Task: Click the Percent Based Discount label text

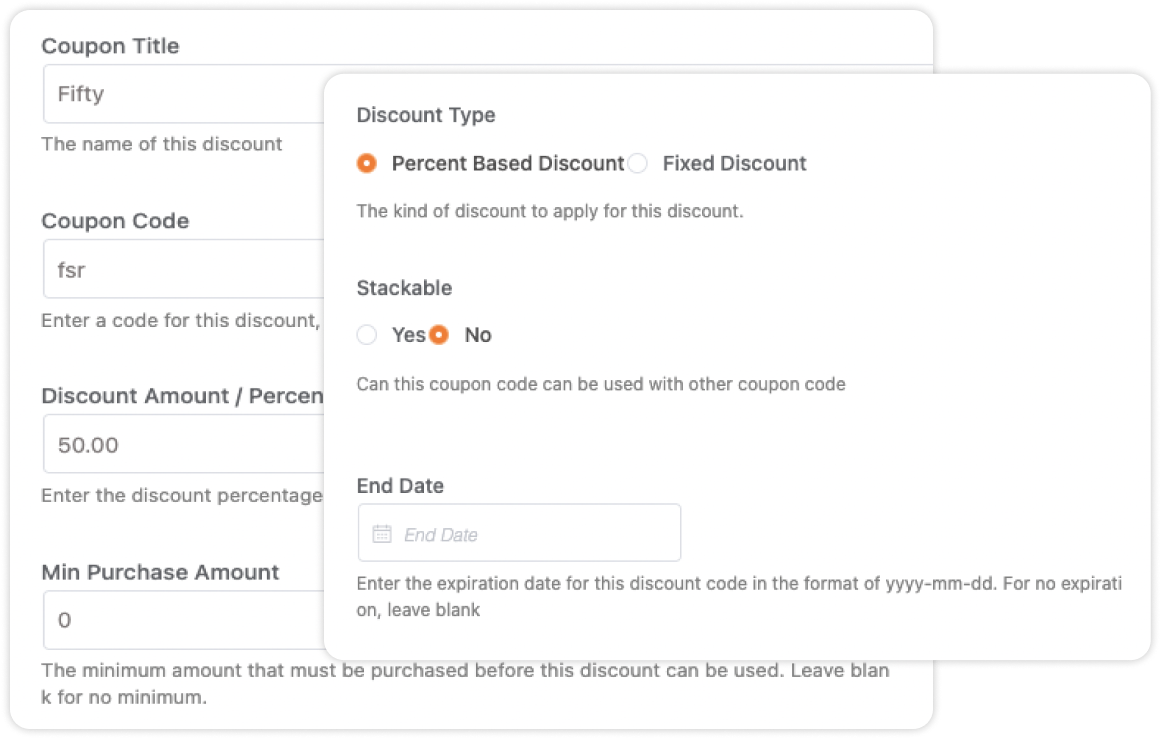Action: (x=508, y=164)
